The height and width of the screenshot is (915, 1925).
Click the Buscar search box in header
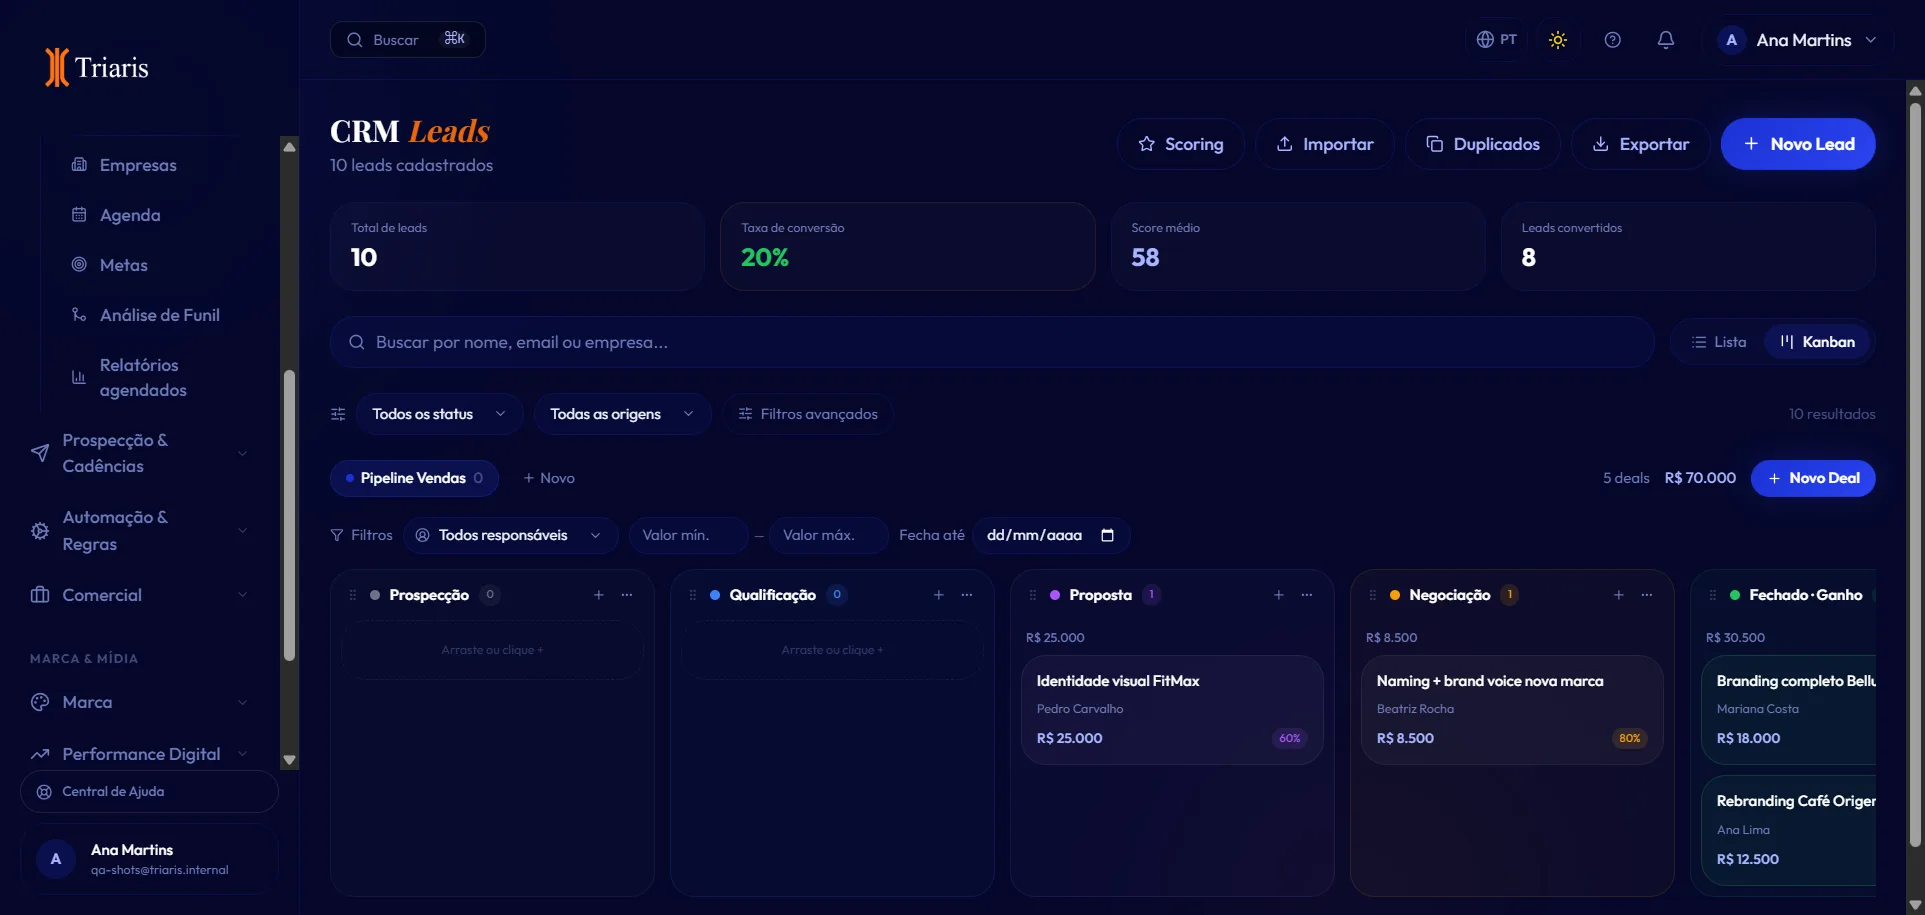(407, 40)
